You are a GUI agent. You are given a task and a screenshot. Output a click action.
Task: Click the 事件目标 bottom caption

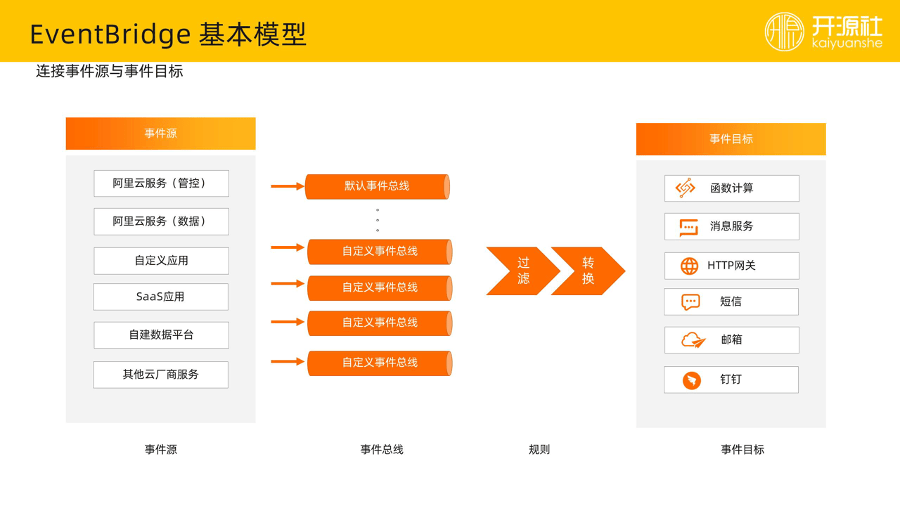coord(743,450)
